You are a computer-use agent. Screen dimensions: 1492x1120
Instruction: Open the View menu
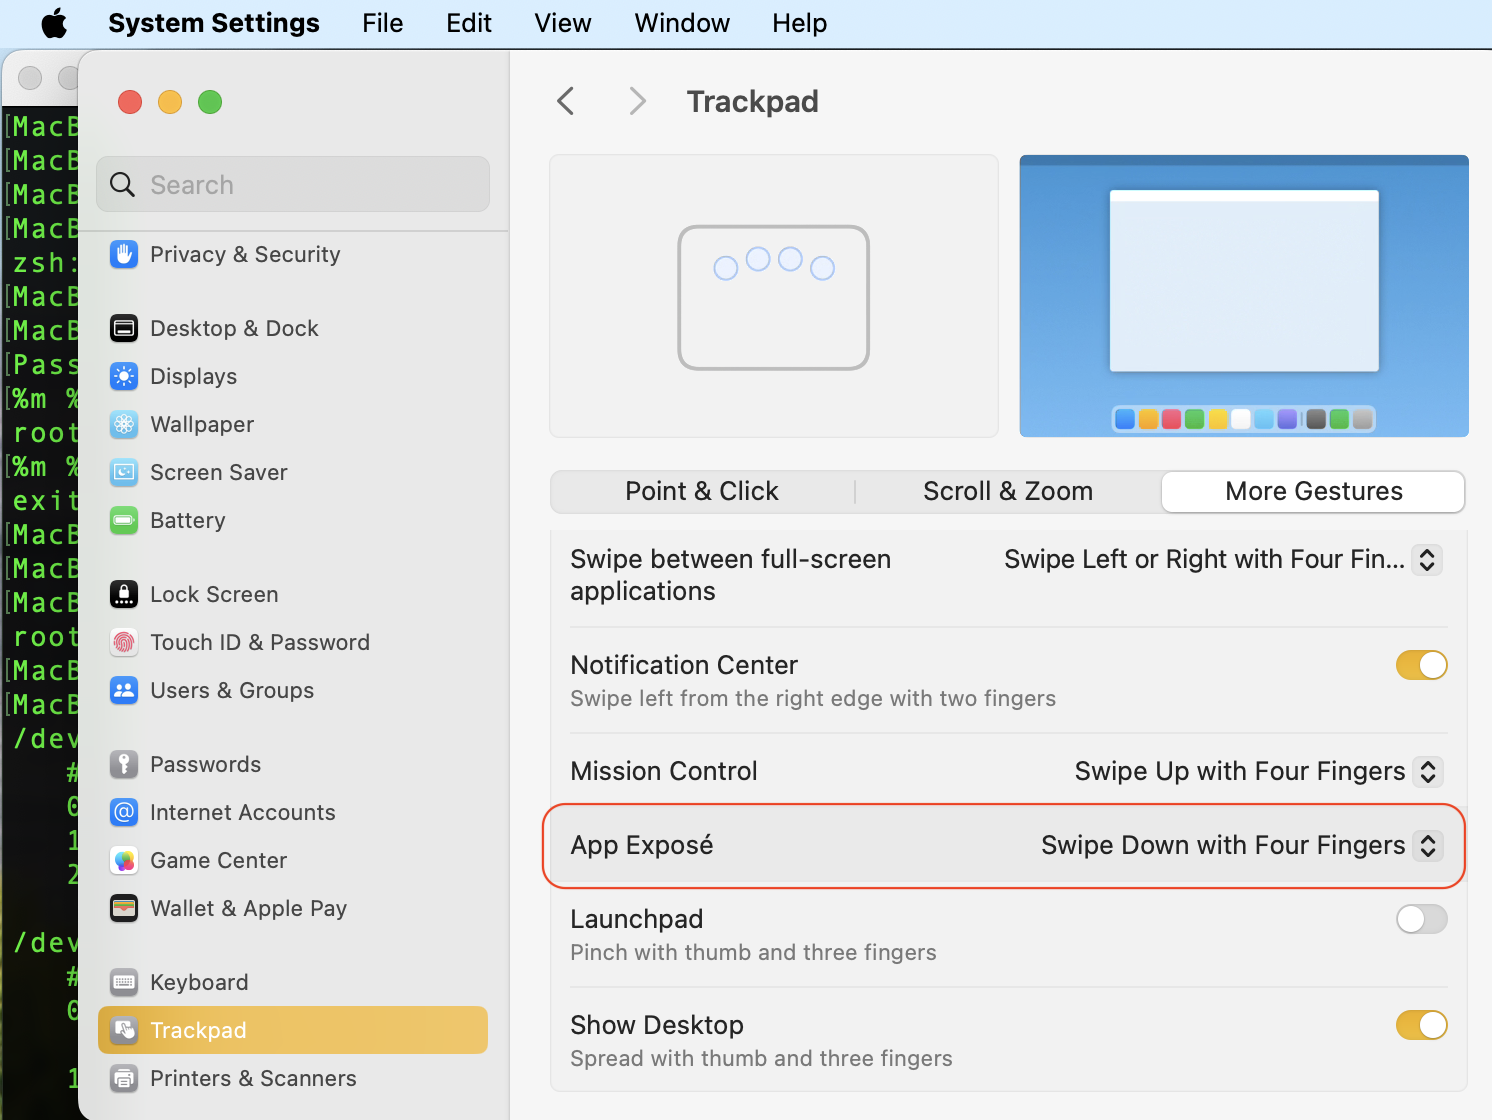click(563, 23)
